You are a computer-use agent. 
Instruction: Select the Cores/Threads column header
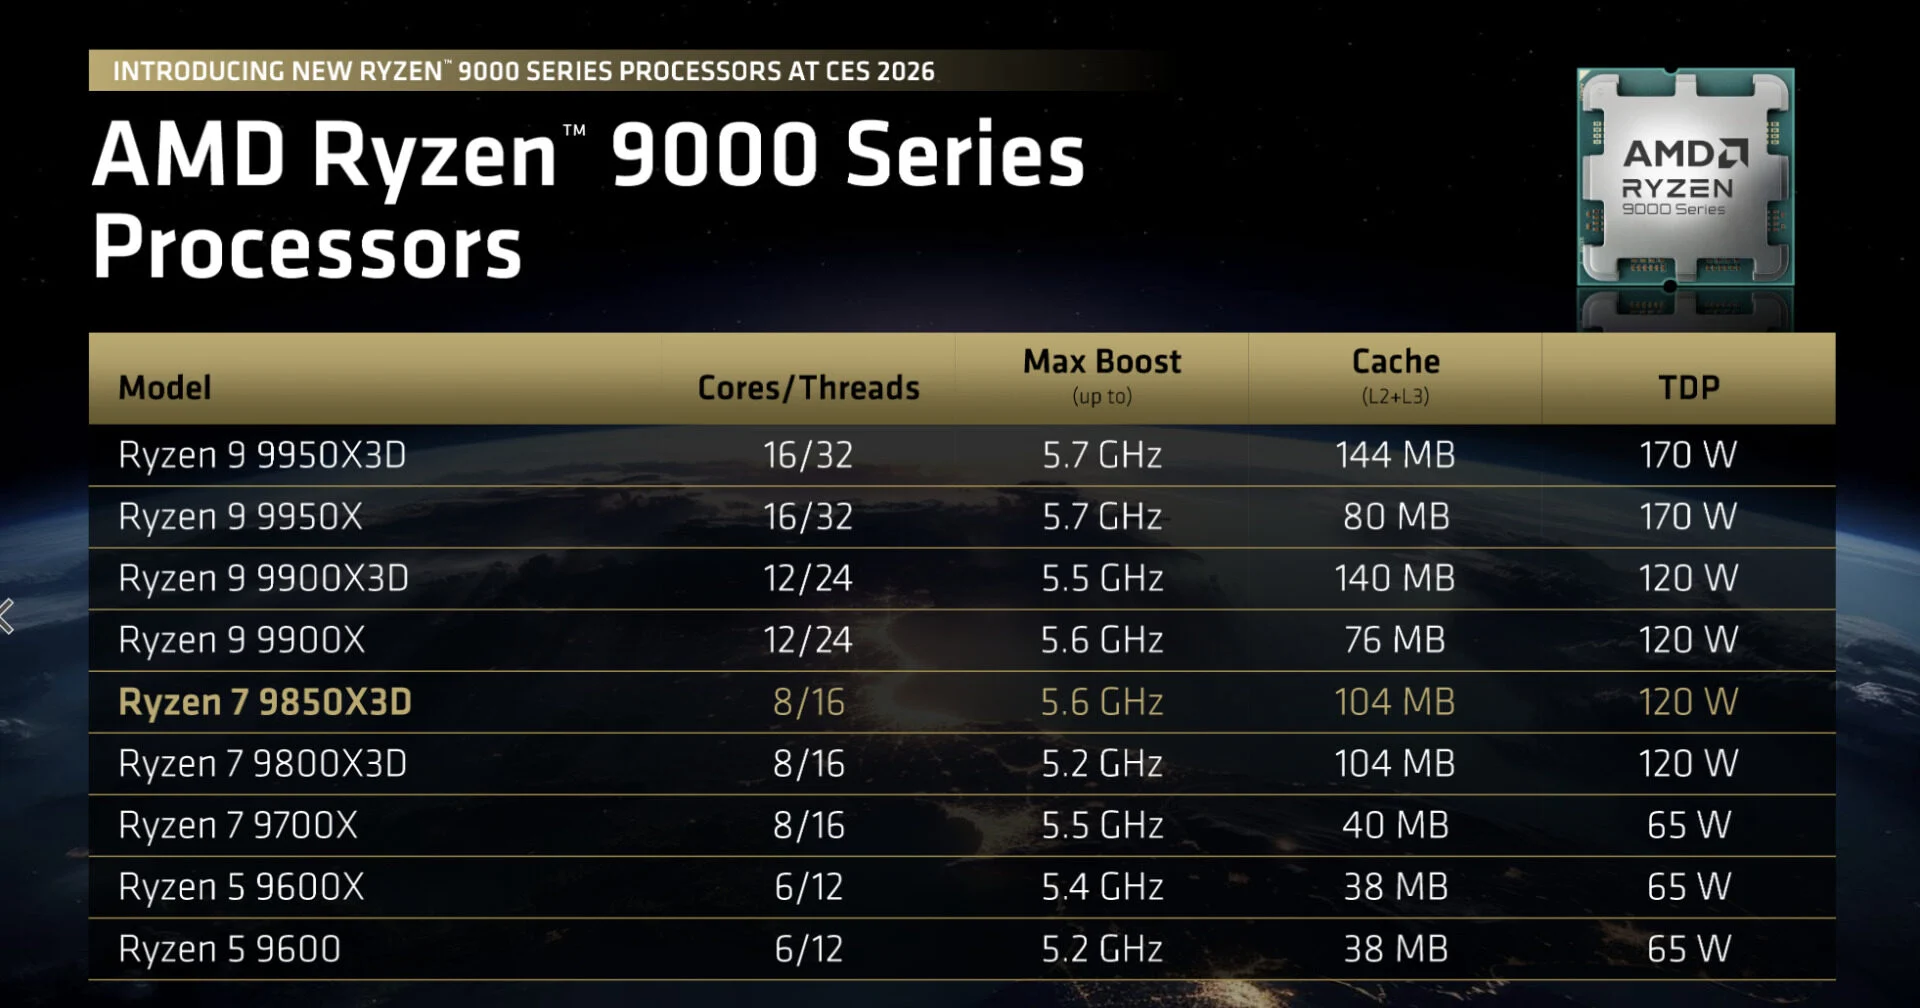[x=808, y=387]
